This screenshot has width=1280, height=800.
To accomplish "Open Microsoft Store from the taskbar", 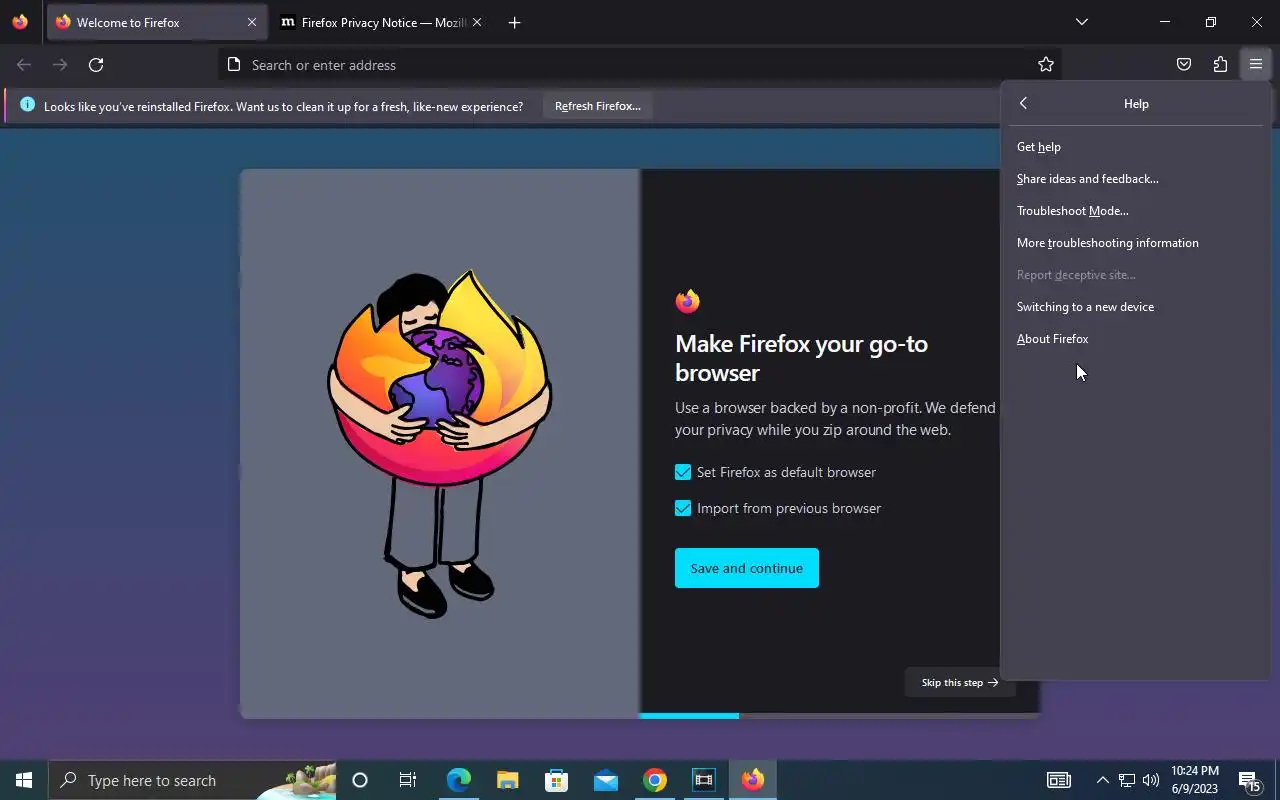I will coord(556,780).
